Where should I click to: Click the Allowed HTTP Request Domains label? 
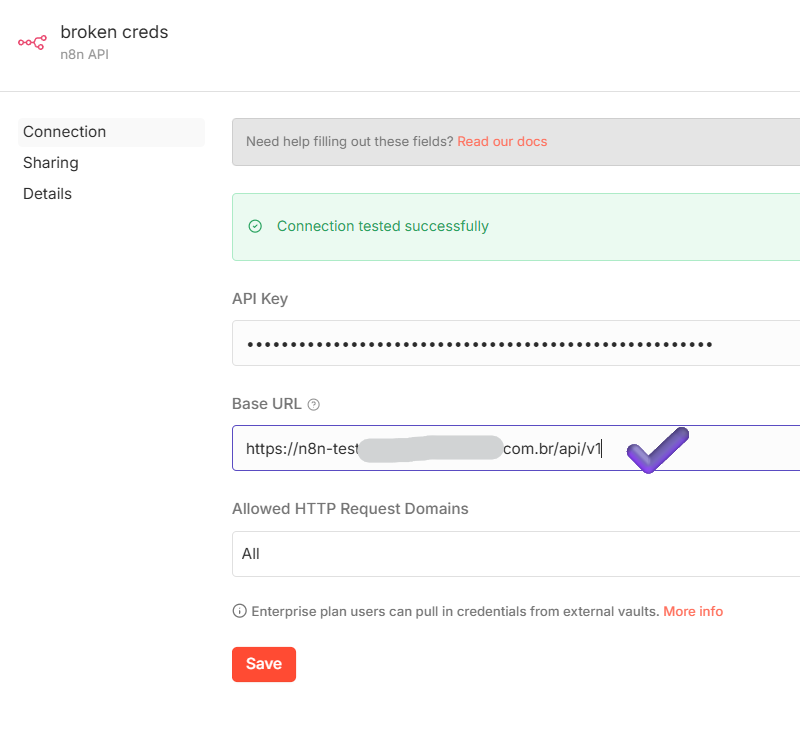point(350,509)
